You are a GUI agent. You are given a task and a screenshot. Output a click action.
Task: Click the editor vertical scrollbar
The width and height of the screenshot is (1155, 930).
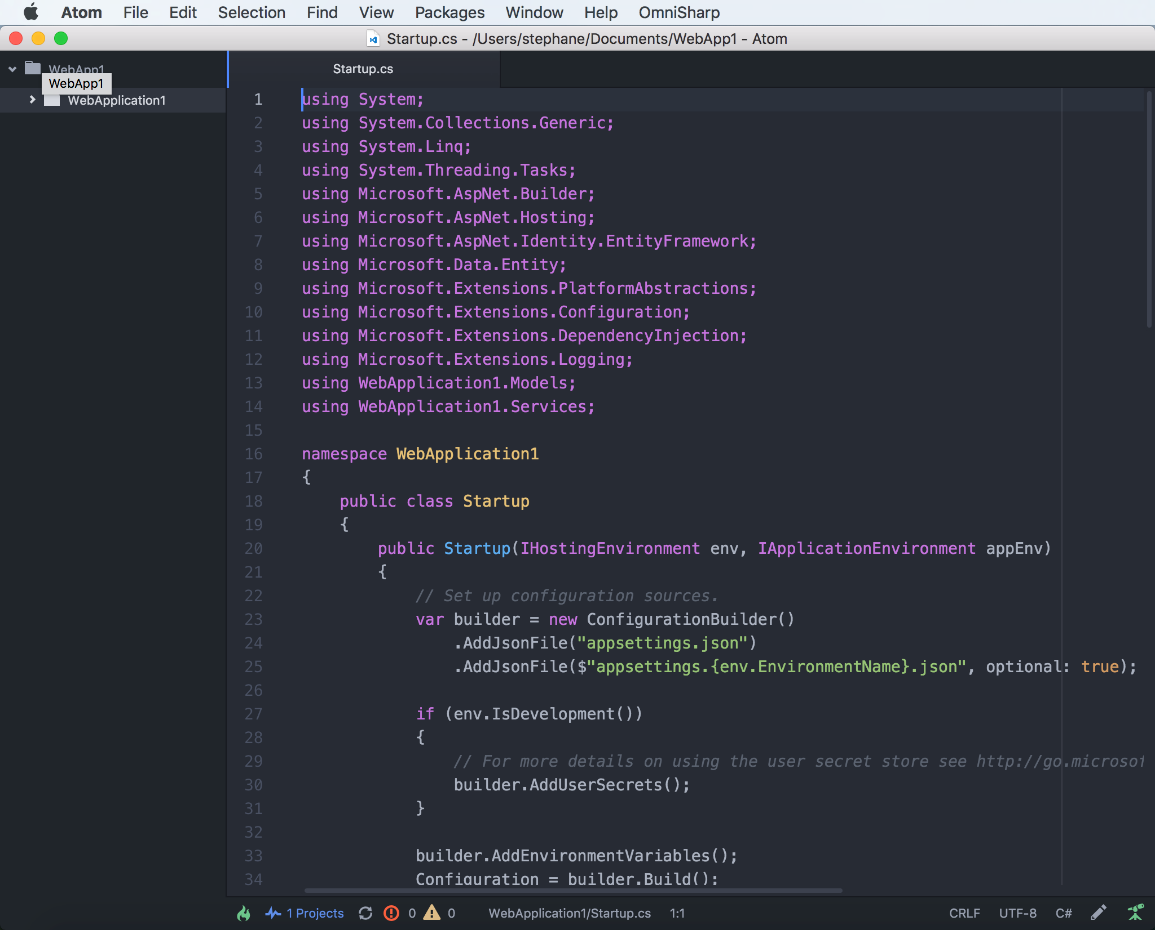(x=1148, y=208)
